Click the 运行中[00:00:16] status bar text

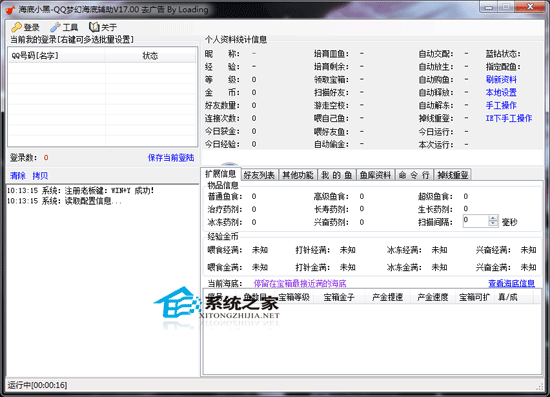(x=37, y=385)
